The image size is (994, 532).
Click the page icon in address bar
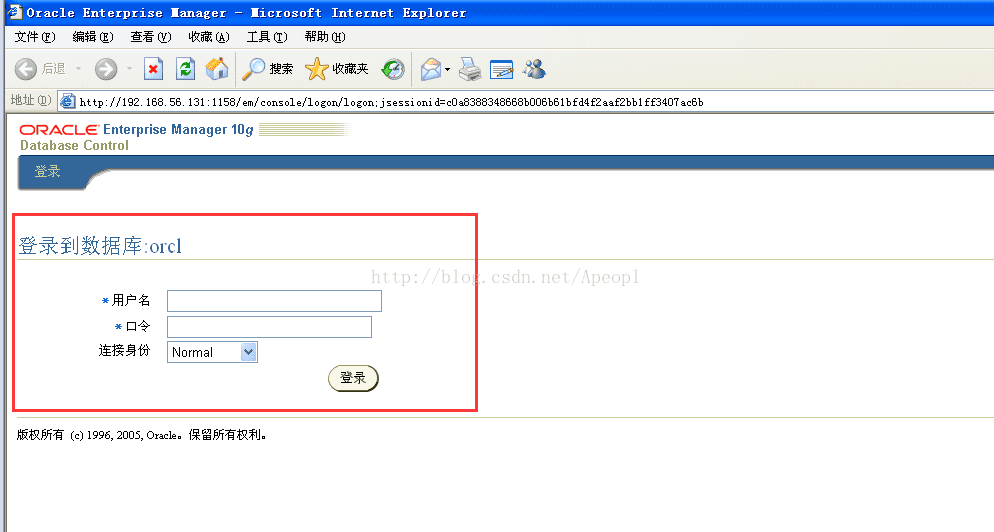pyautogui.click(x=68, y=101)
